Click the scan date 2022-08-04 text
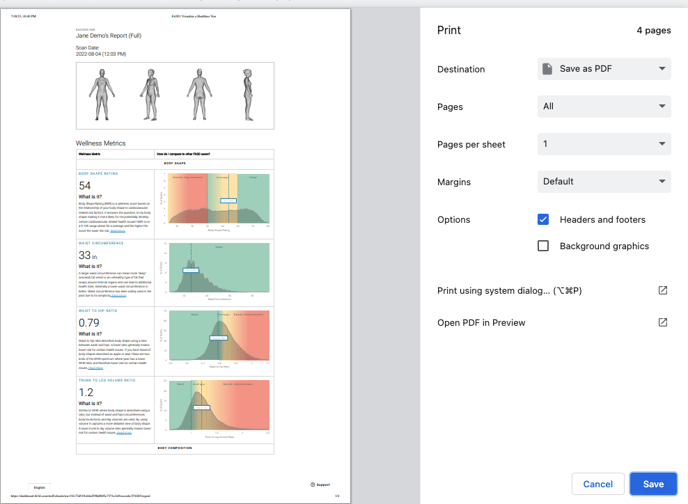The width and height of the screenshot is (688, 504). [x=101, y=54]
